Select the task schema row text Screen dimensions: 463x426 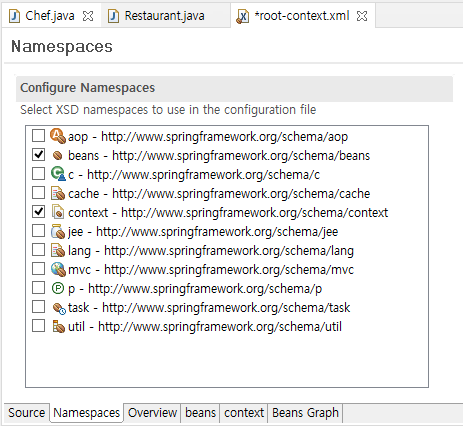coord(209,308)
